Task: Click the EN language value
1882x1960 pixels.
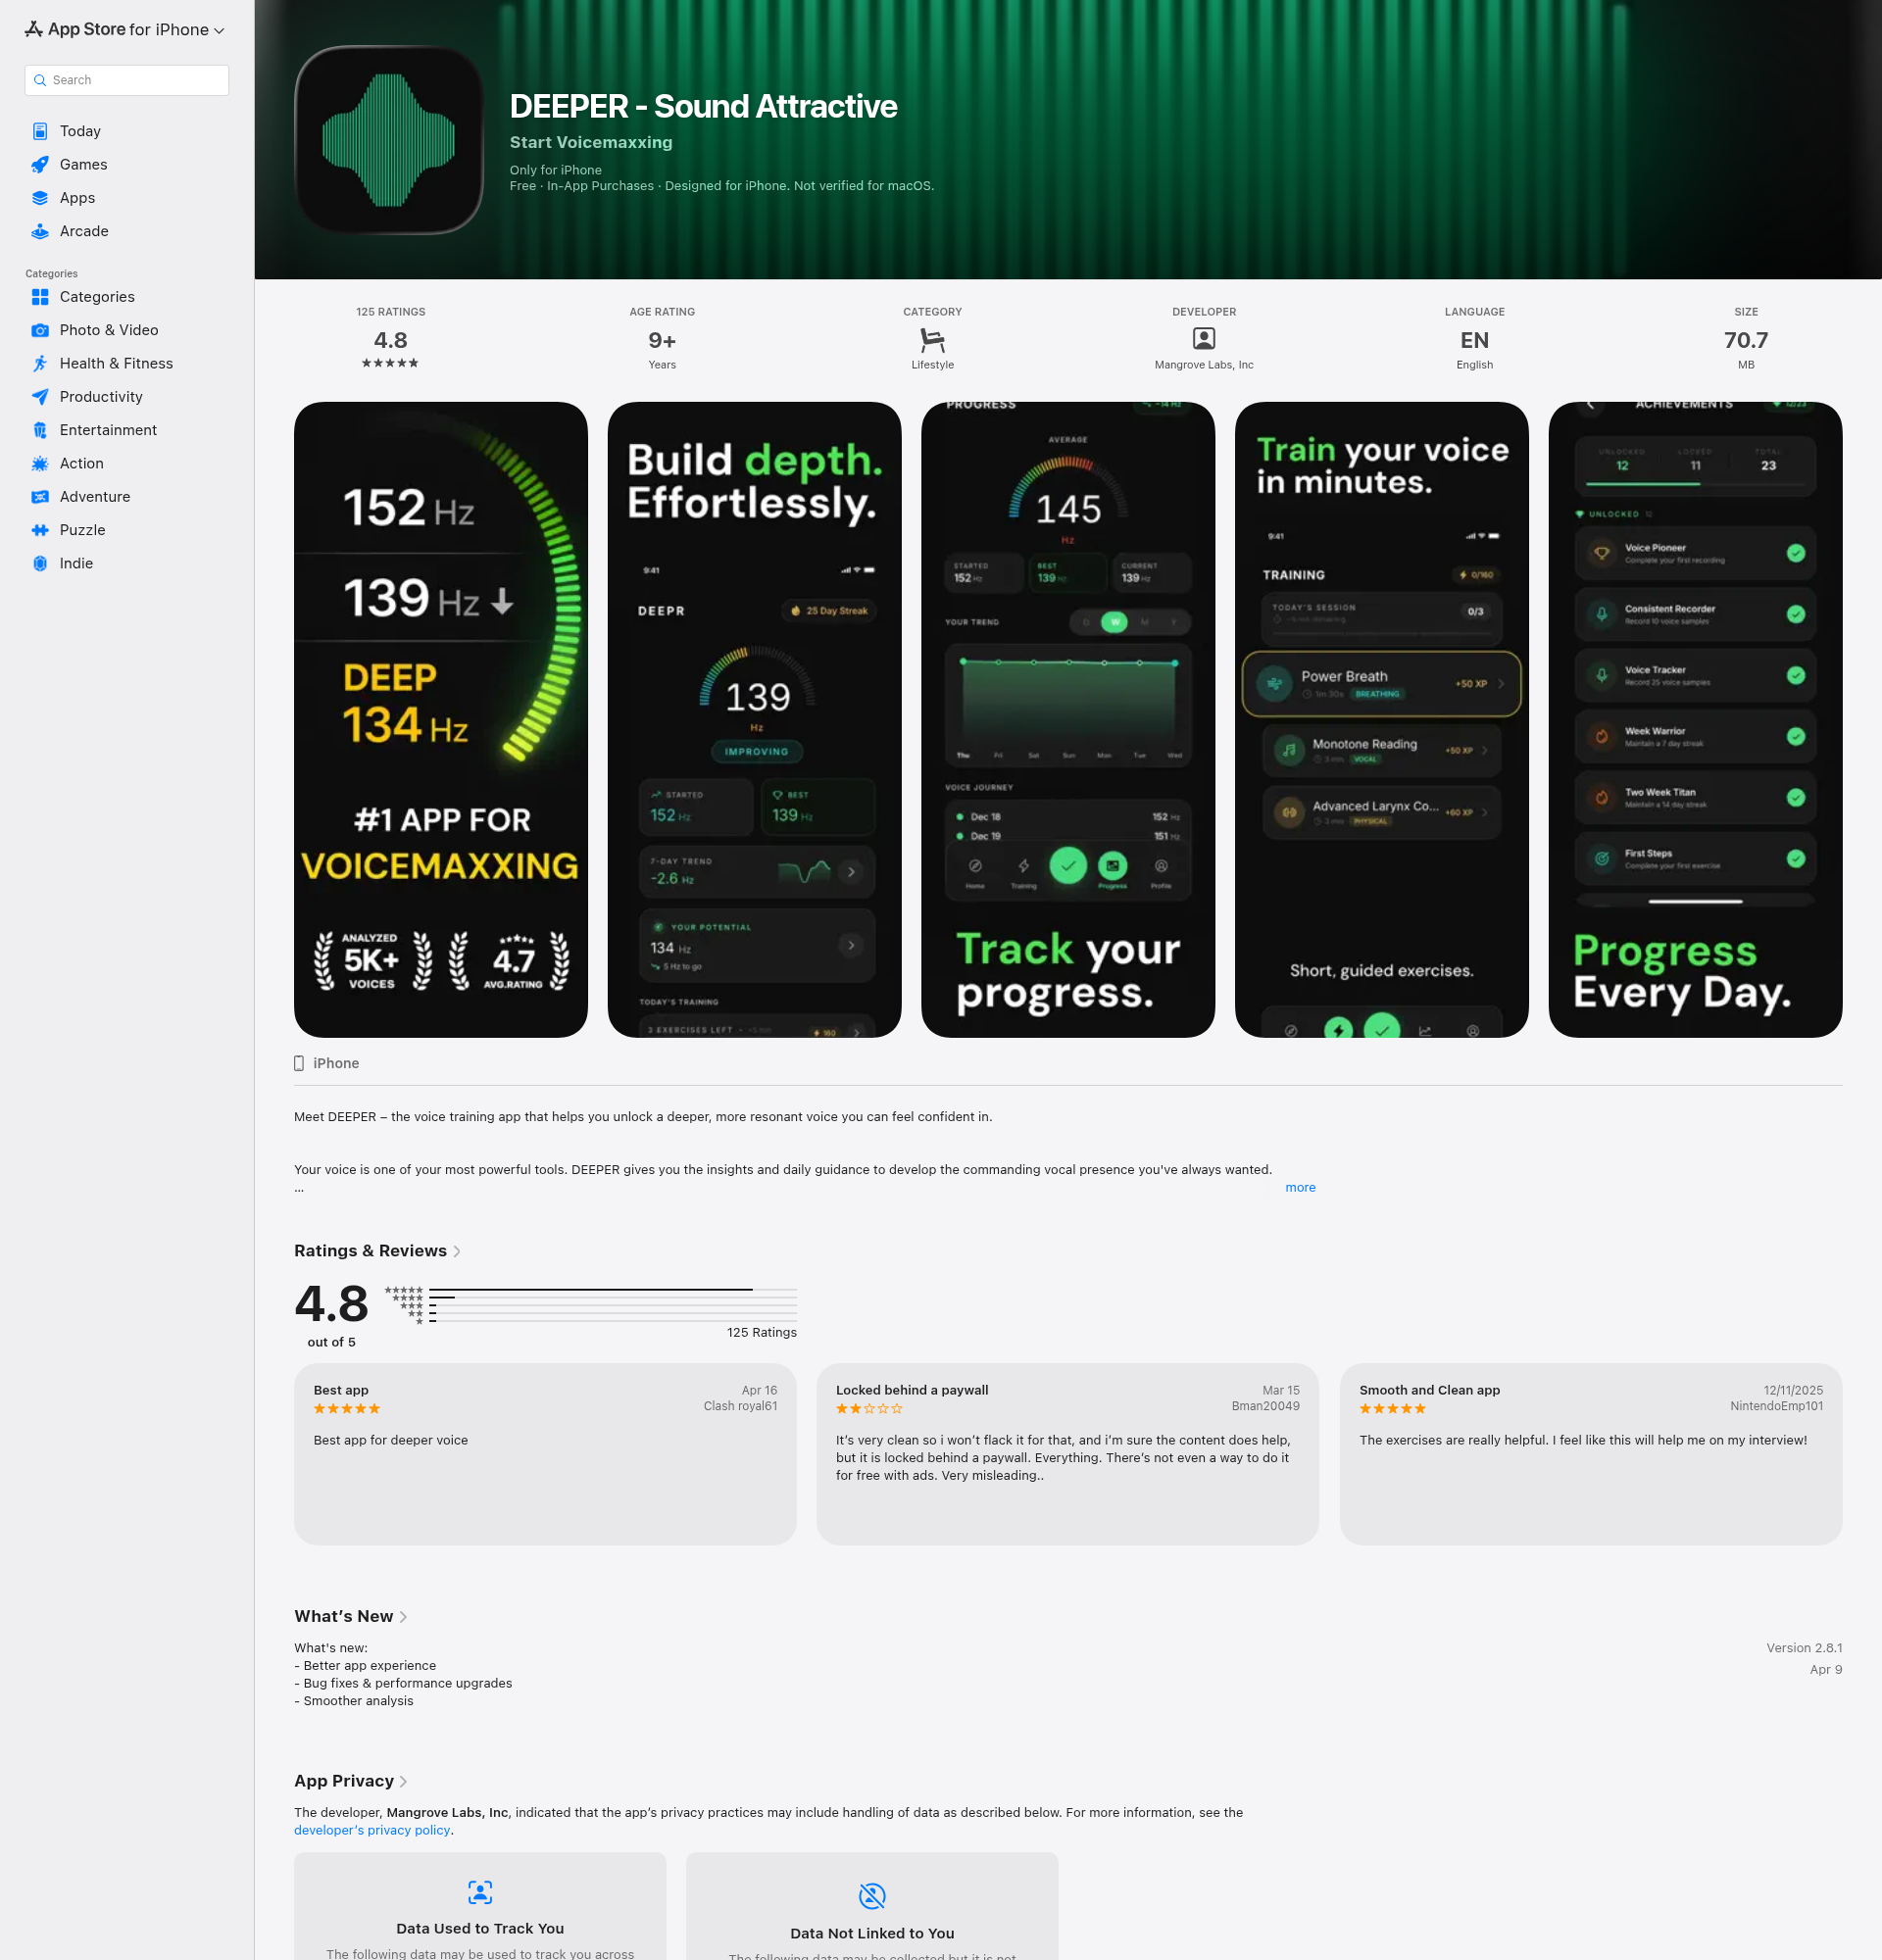Action: [x=1474, y=341]
